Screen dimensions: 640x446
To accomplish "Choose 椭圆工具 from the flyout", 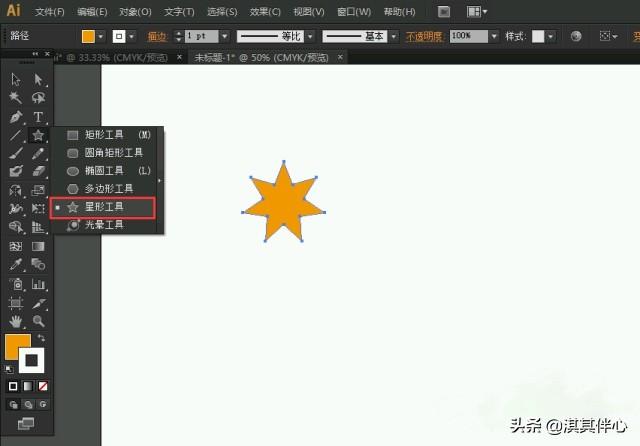I will click(104, 171).
